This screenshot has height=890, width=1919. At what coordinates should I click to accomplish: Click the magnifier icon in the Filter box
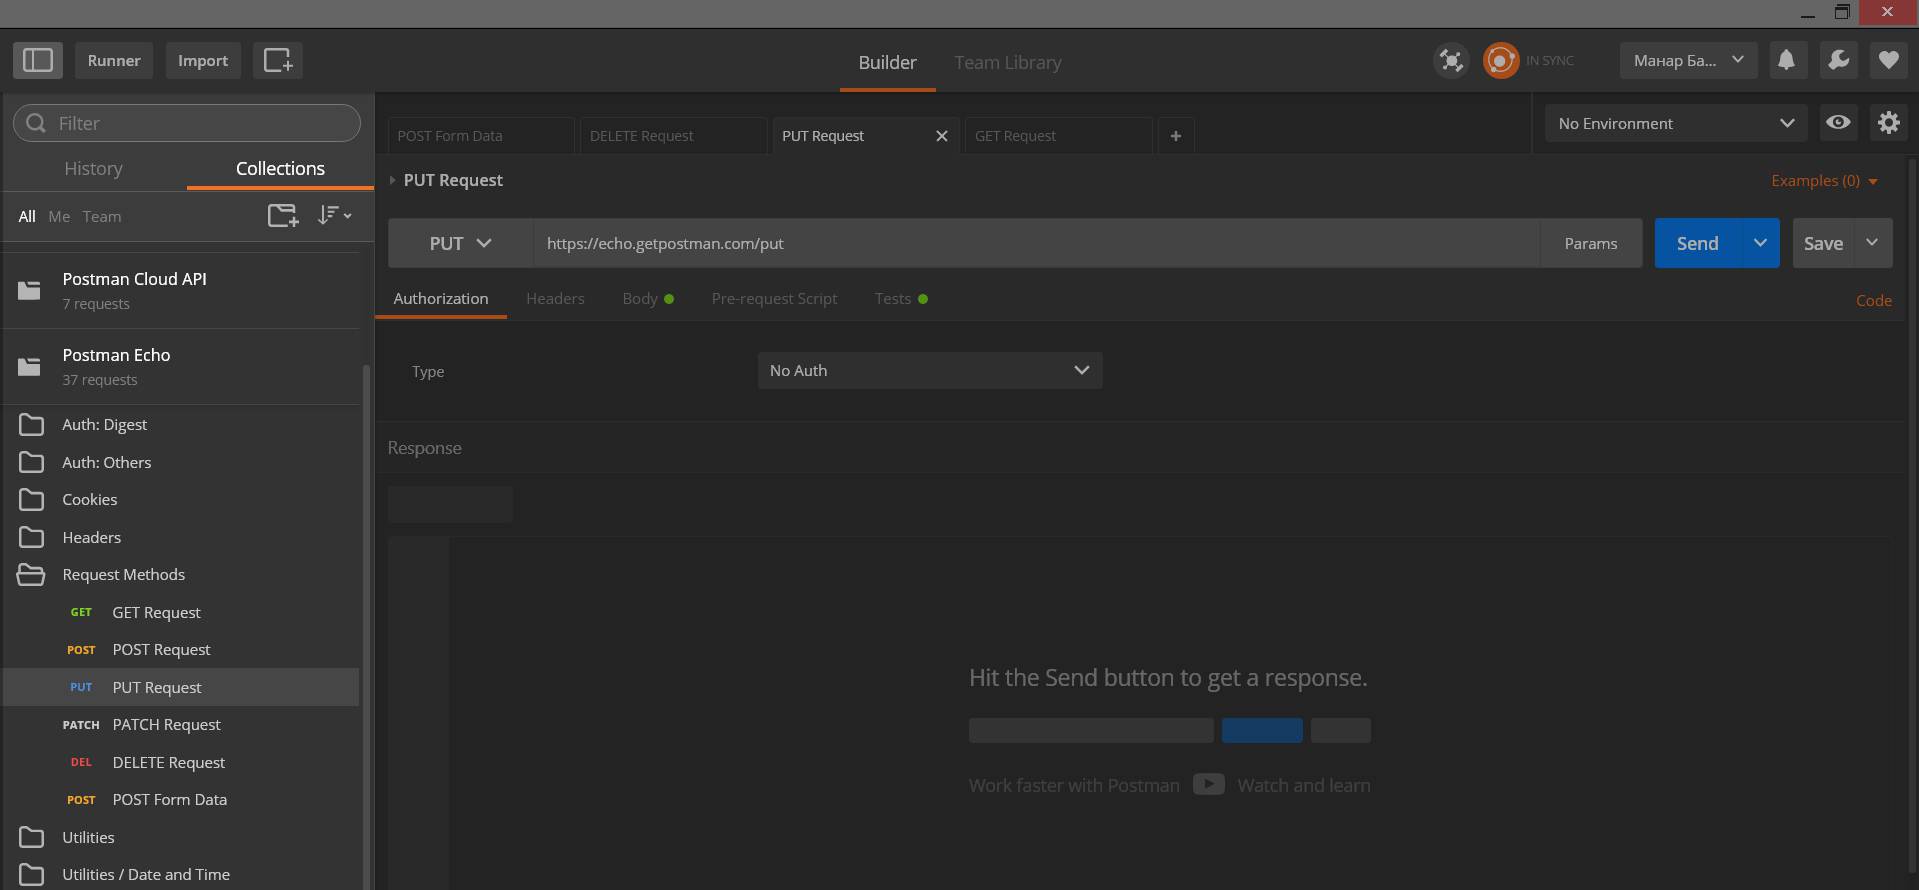36,123
